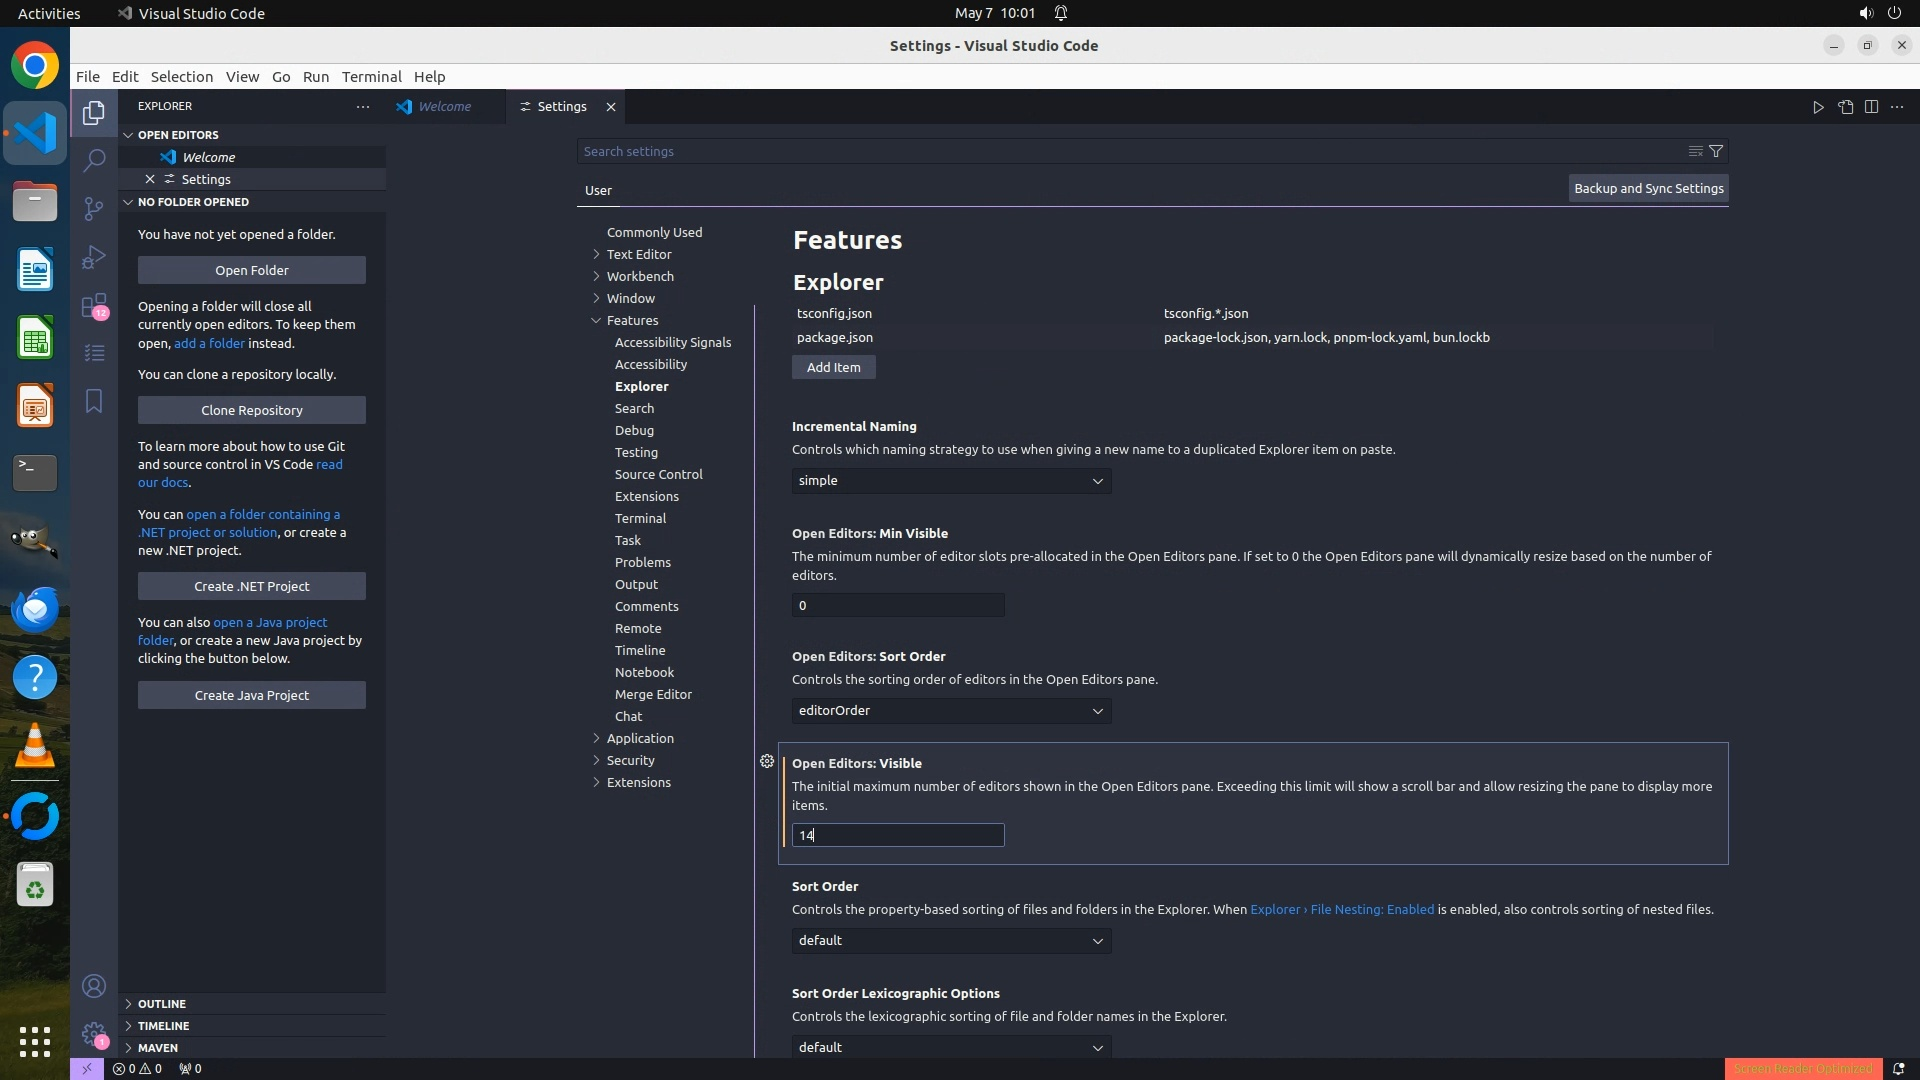Open the Terminal menu
This screenshot has height=1080, width=1920.
pos(371,77)
